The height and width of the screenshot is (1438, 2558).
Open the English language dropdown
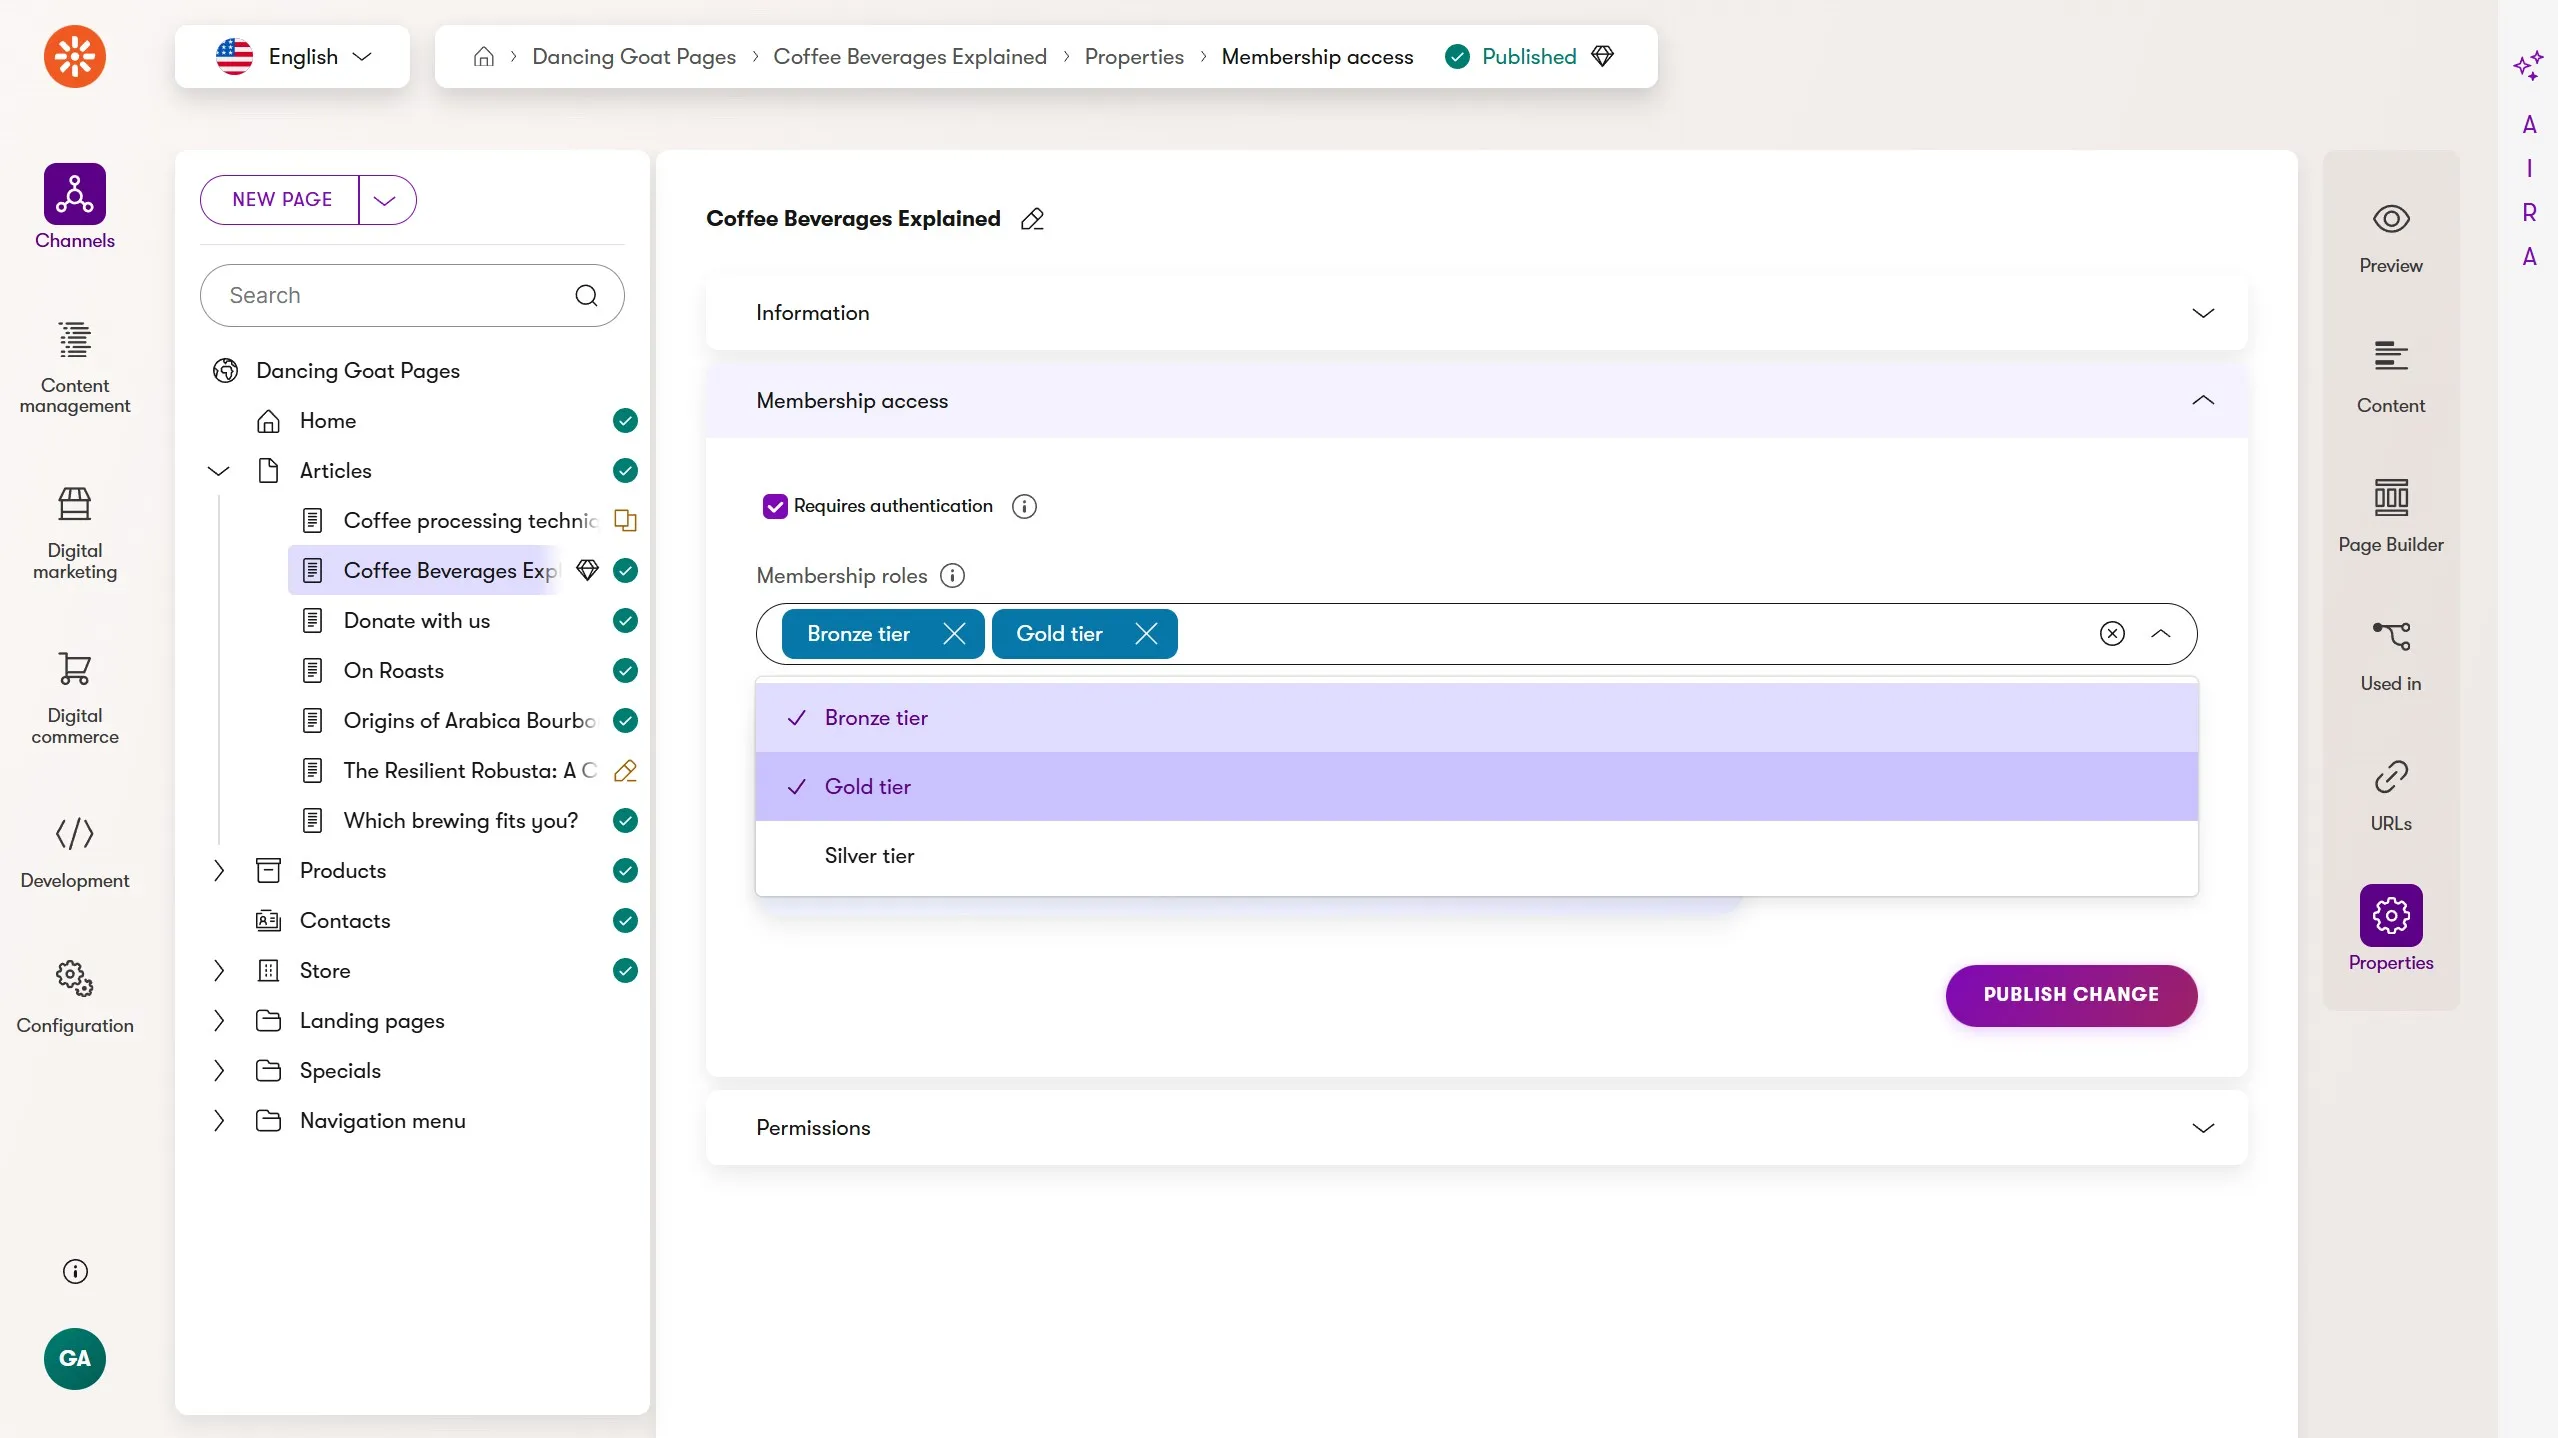292,57
